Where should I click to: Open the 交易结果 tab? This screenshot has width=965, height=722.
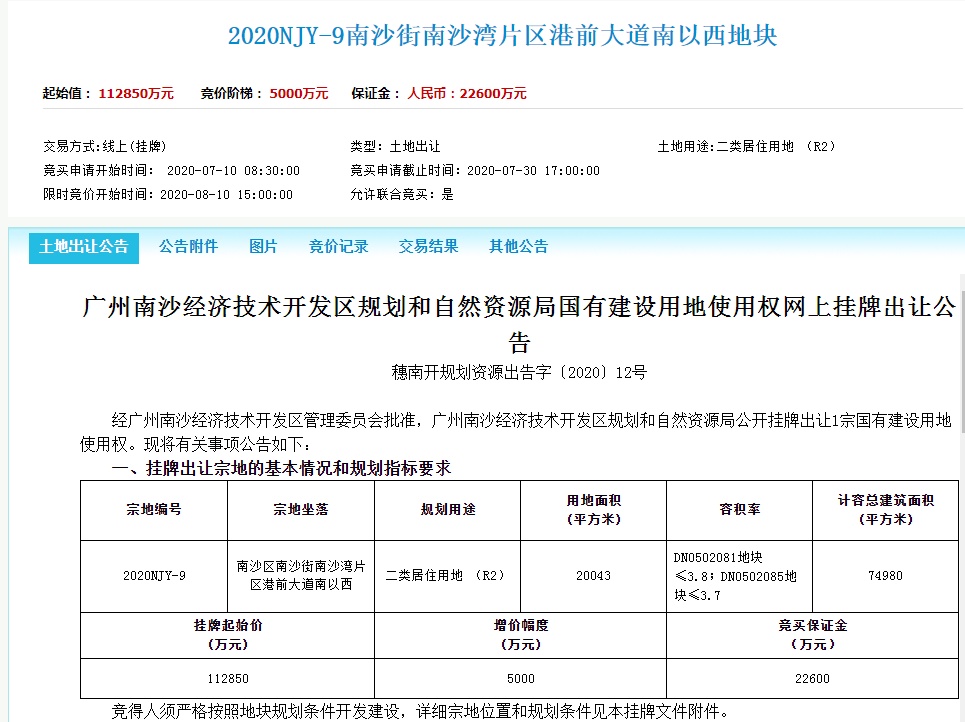(x=426, y=246)
